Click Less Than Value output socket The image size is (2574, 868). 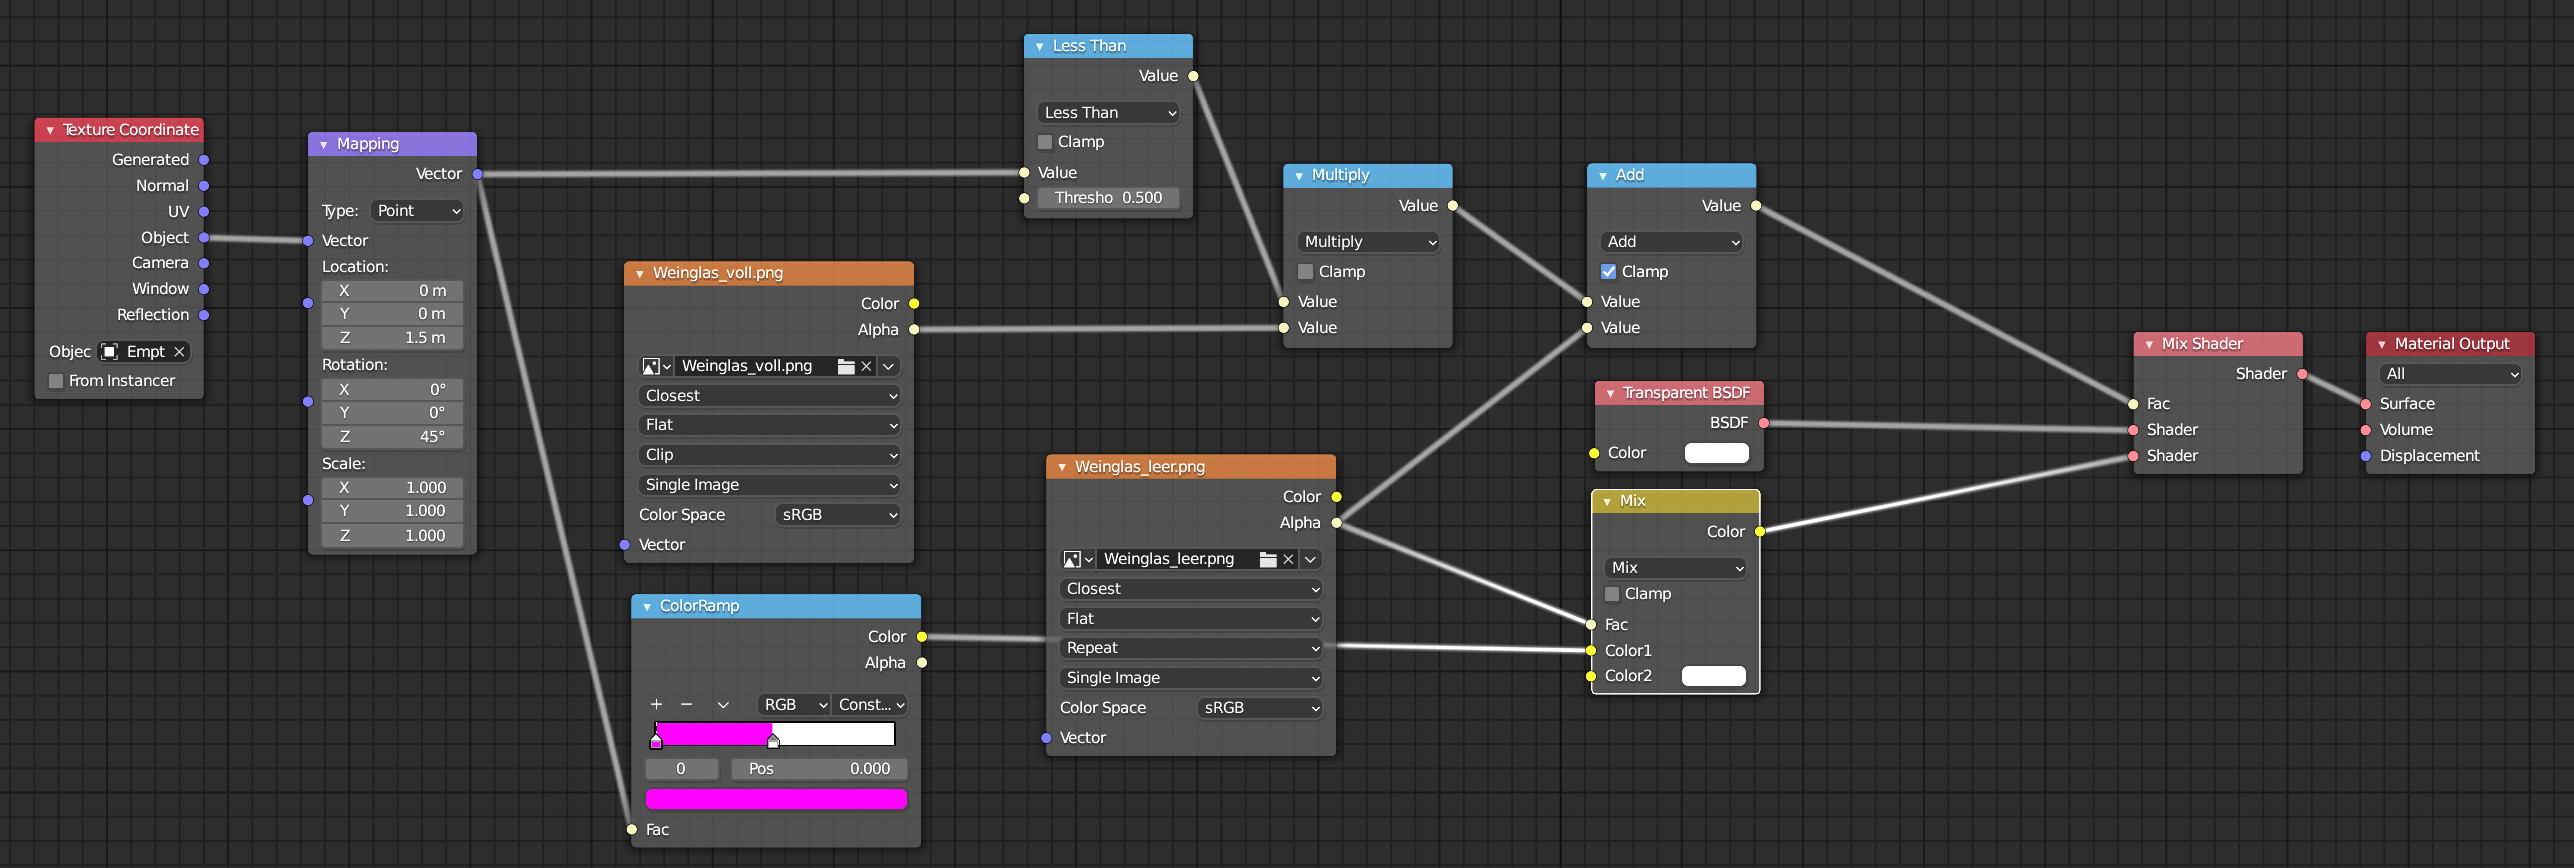point(1193,76)
